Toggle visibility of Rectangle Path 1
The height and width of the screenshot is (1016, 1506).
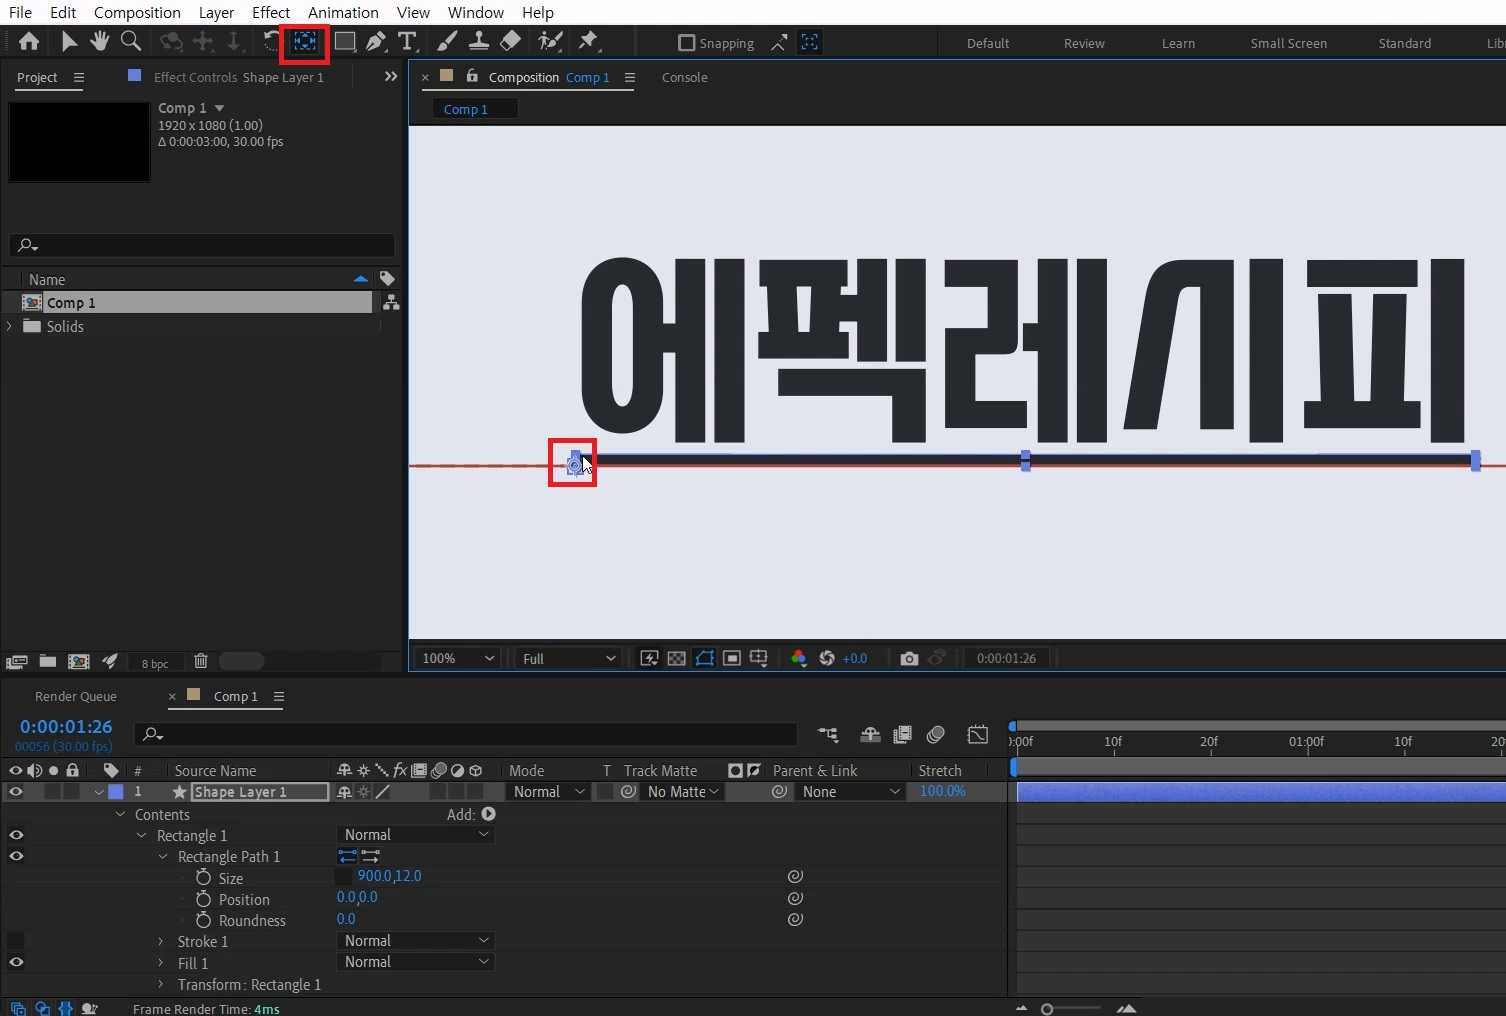16,856
